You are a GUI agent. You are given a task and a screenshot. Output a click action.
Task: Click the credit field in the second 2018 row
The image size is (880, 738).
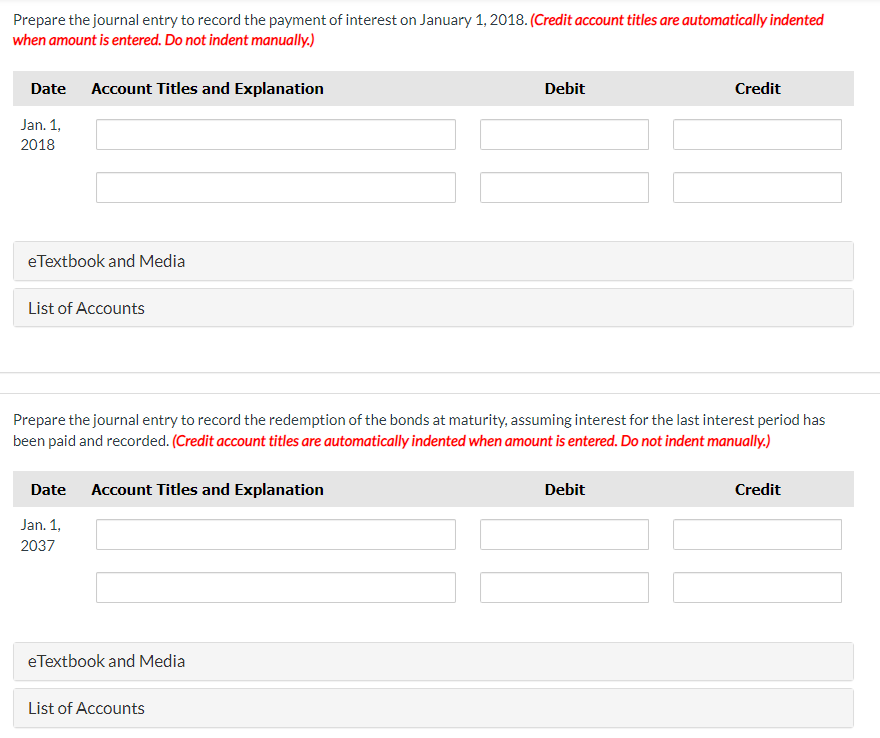pos(757,187)
